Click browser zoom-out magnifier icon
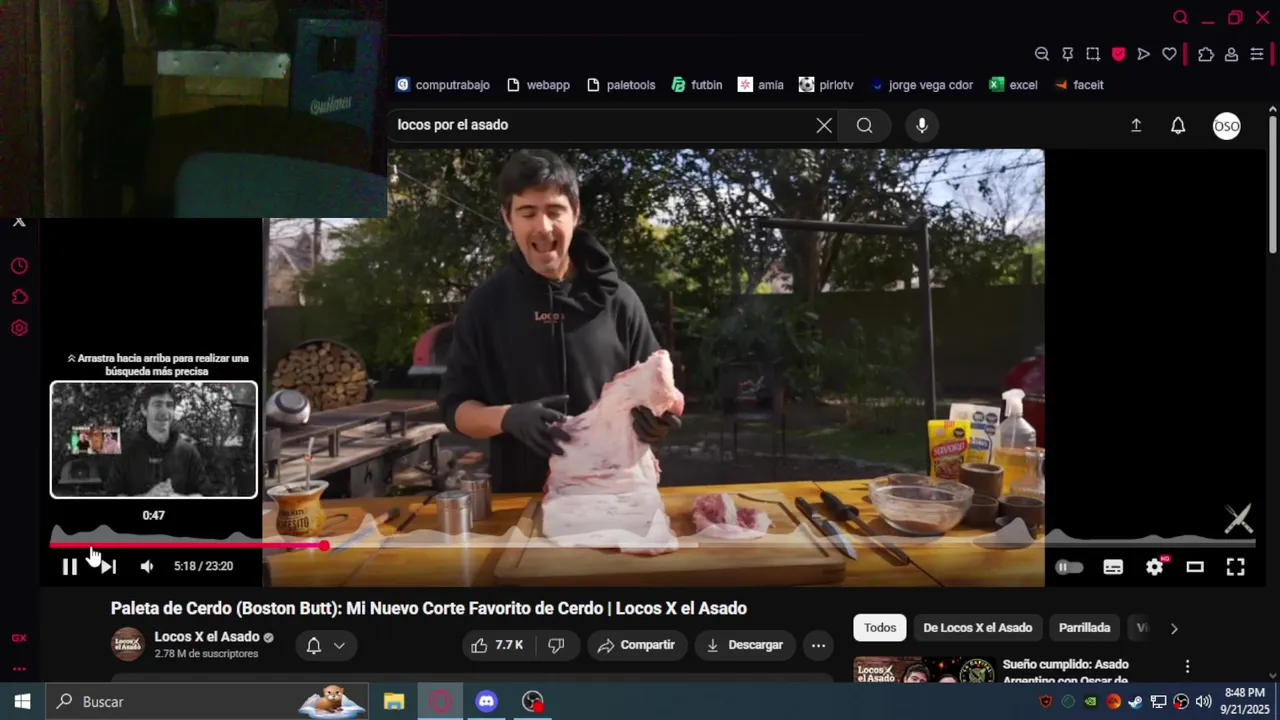1280x720 pixels. point(1042,54)
